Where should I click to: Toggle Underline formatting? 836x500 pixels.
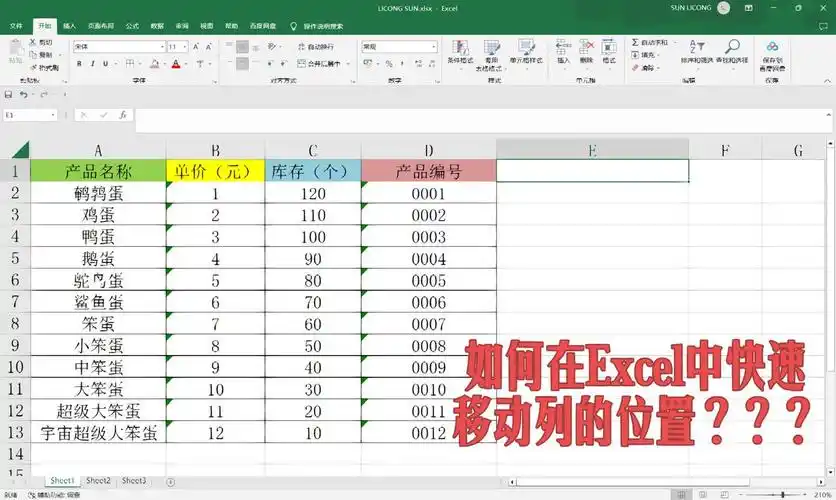point(105,63)
